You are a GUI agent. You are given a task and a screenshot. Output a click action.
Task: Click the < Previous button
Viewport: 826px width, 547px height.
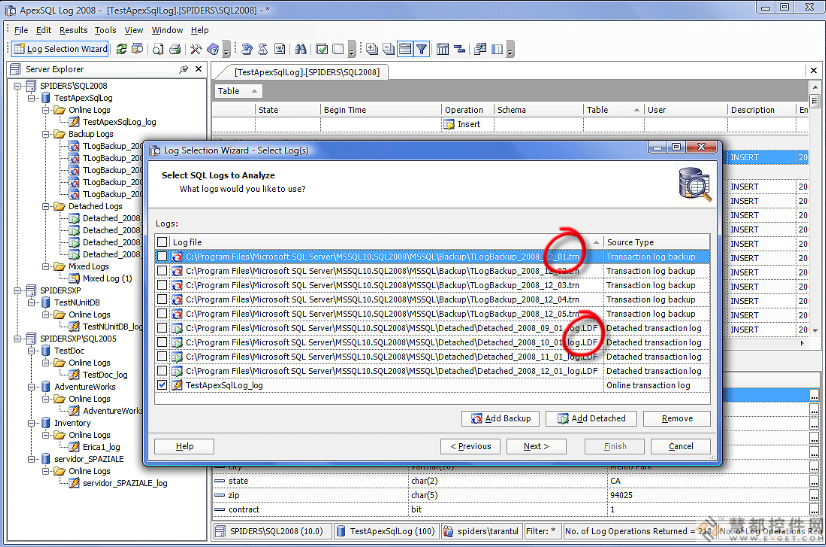[x=470, y=446]
